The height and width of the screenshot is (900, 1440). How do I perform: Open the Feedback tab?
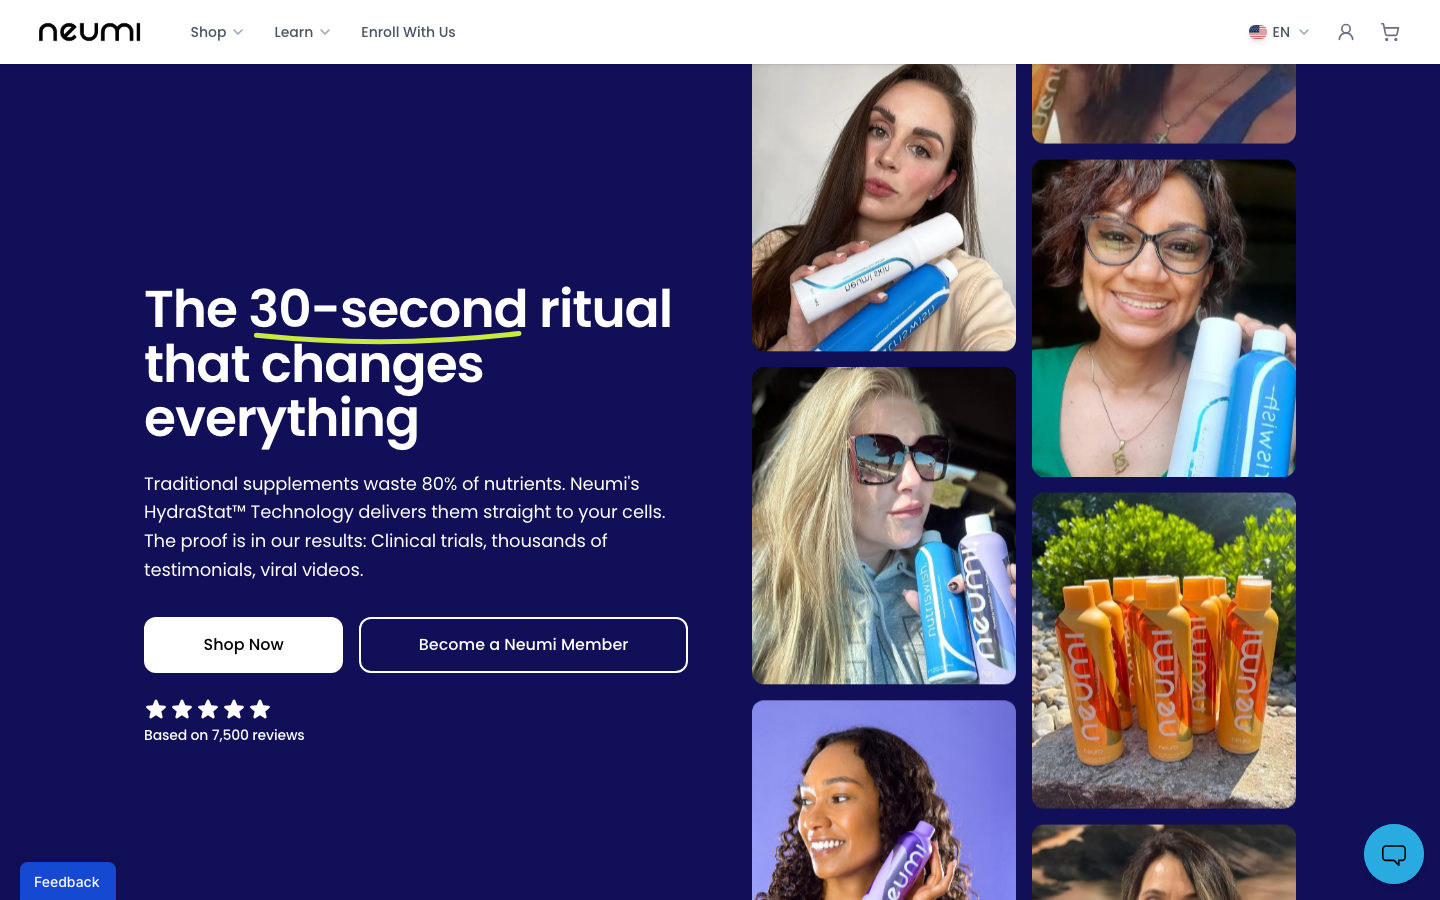point(67,881)
